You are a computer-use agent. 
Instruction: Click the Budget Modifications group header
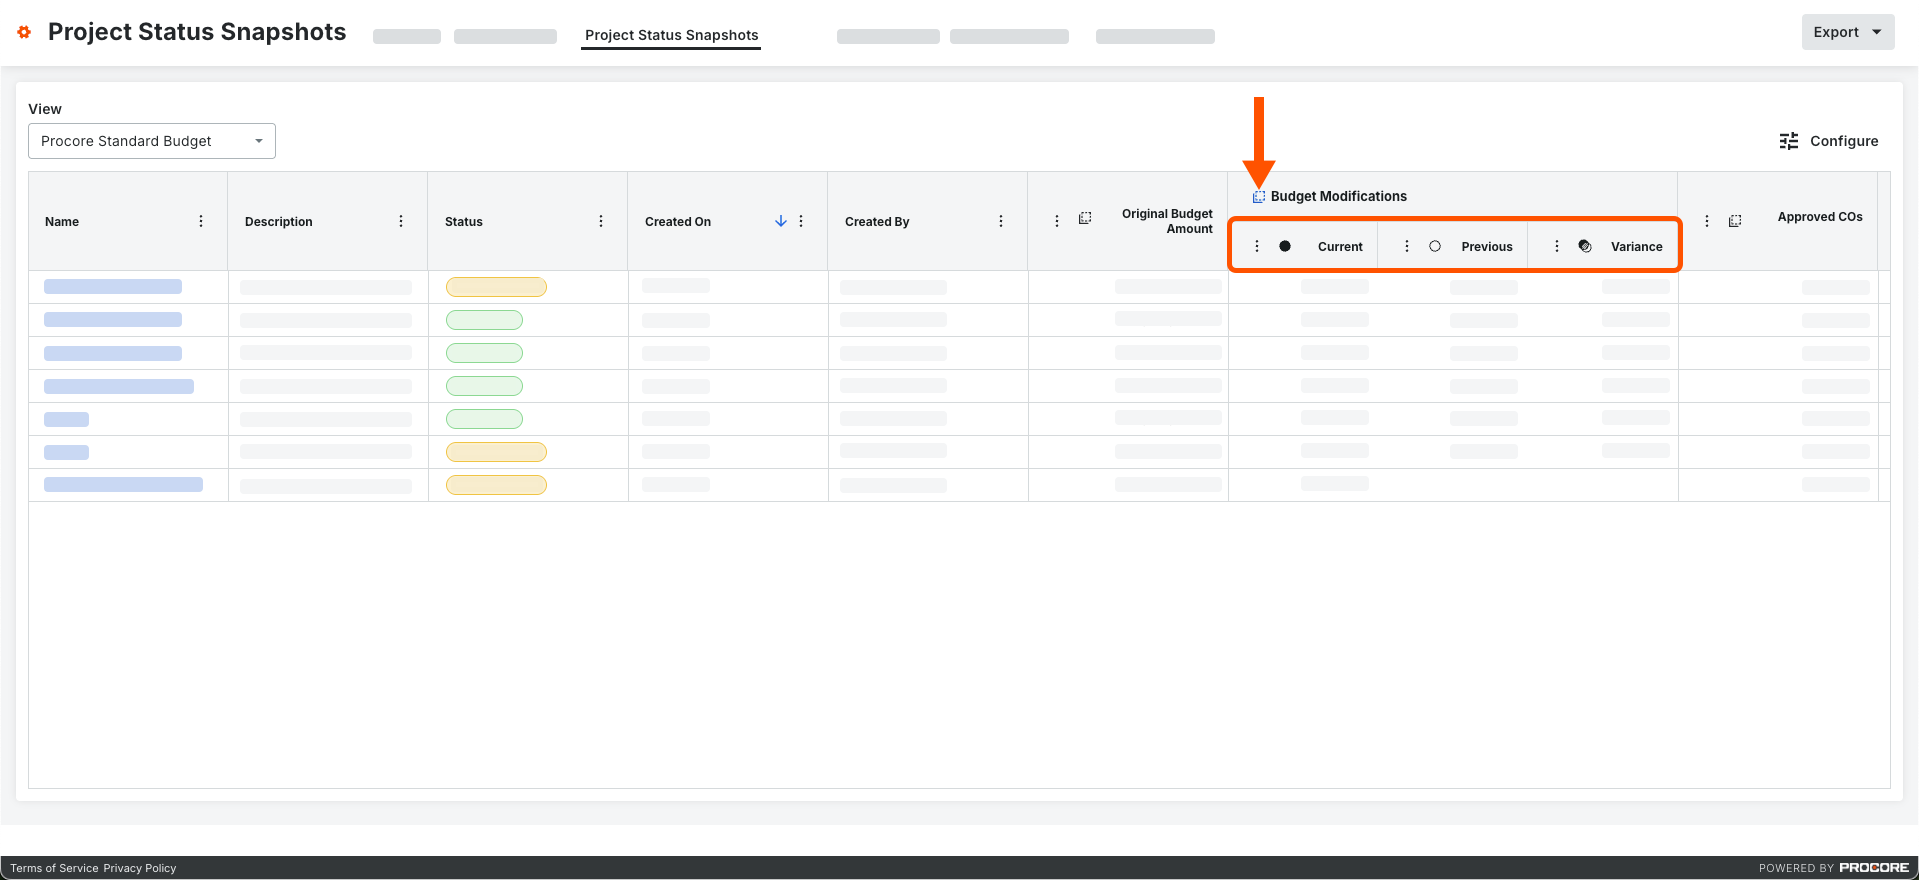(1338, 196)
